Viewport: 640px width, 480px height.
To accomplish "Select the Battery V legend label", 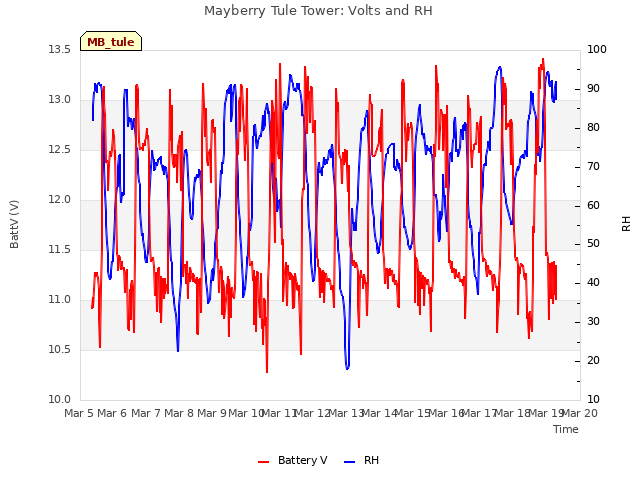I will coord(302,460).
